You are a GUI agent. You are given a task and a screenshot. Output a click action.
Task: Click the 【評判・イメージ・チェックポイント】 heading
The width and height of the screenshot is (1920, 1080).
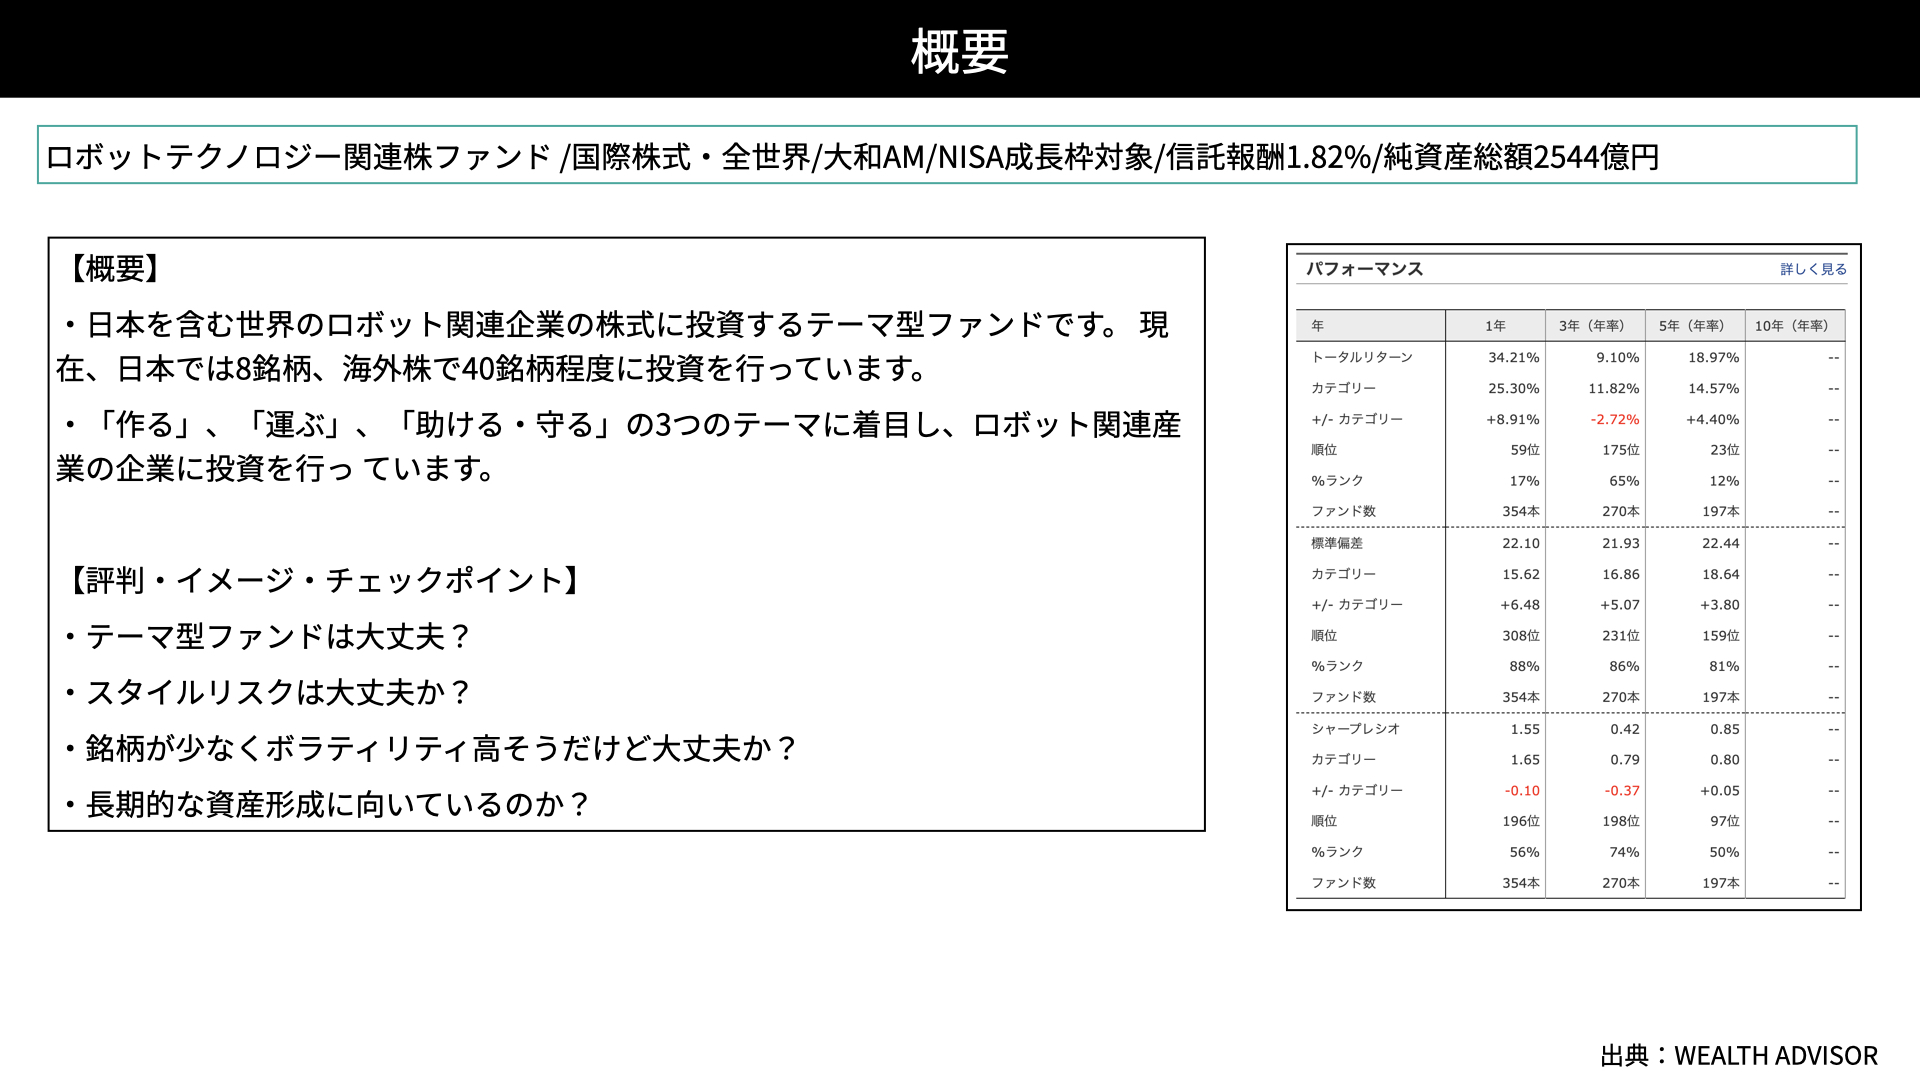coord(325,580)
